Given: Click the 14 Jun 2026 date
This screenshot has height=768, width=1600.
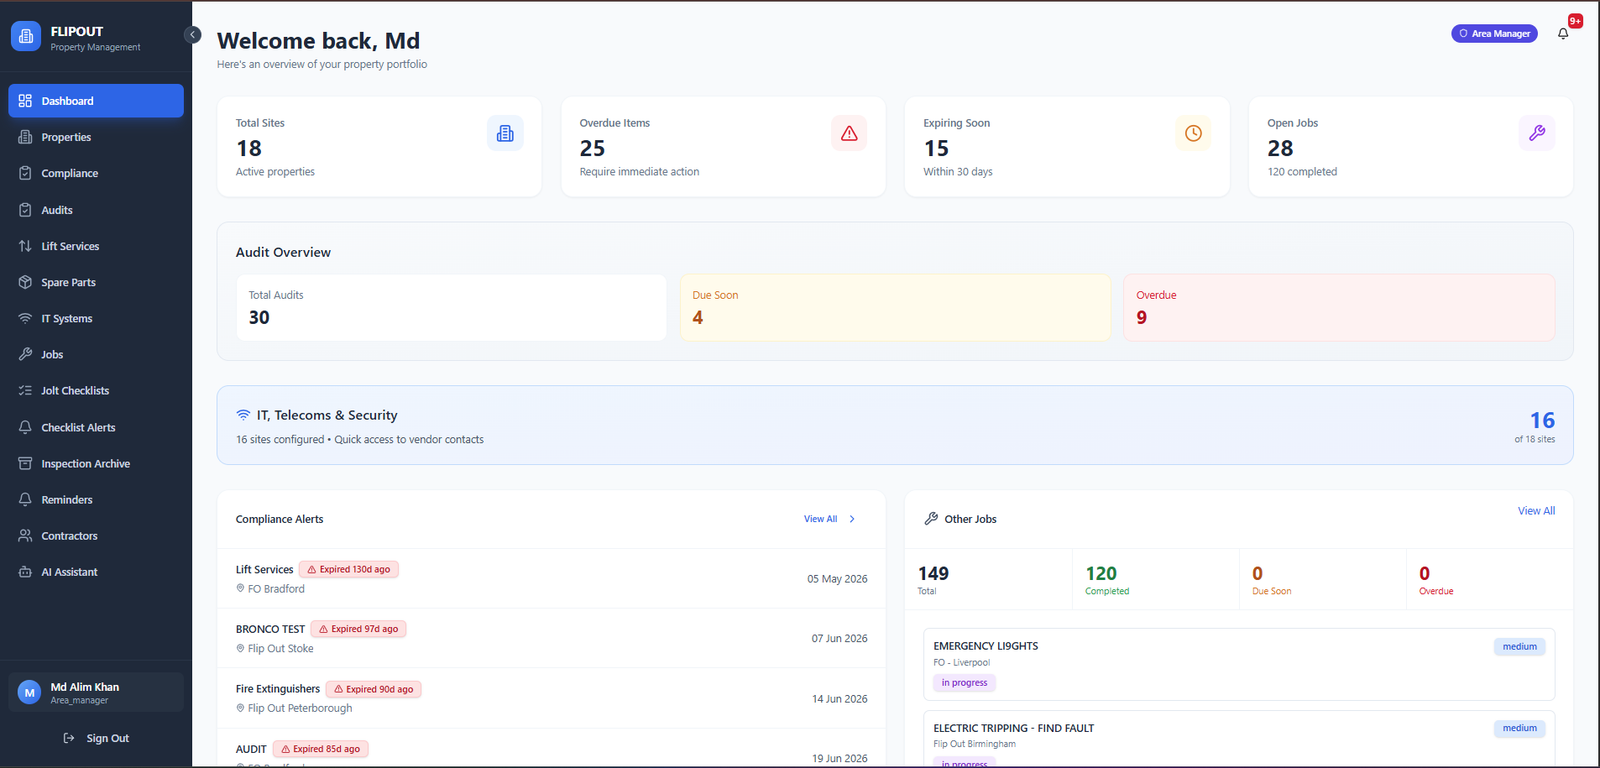Looking at the screenshot, I should point(839,699).
